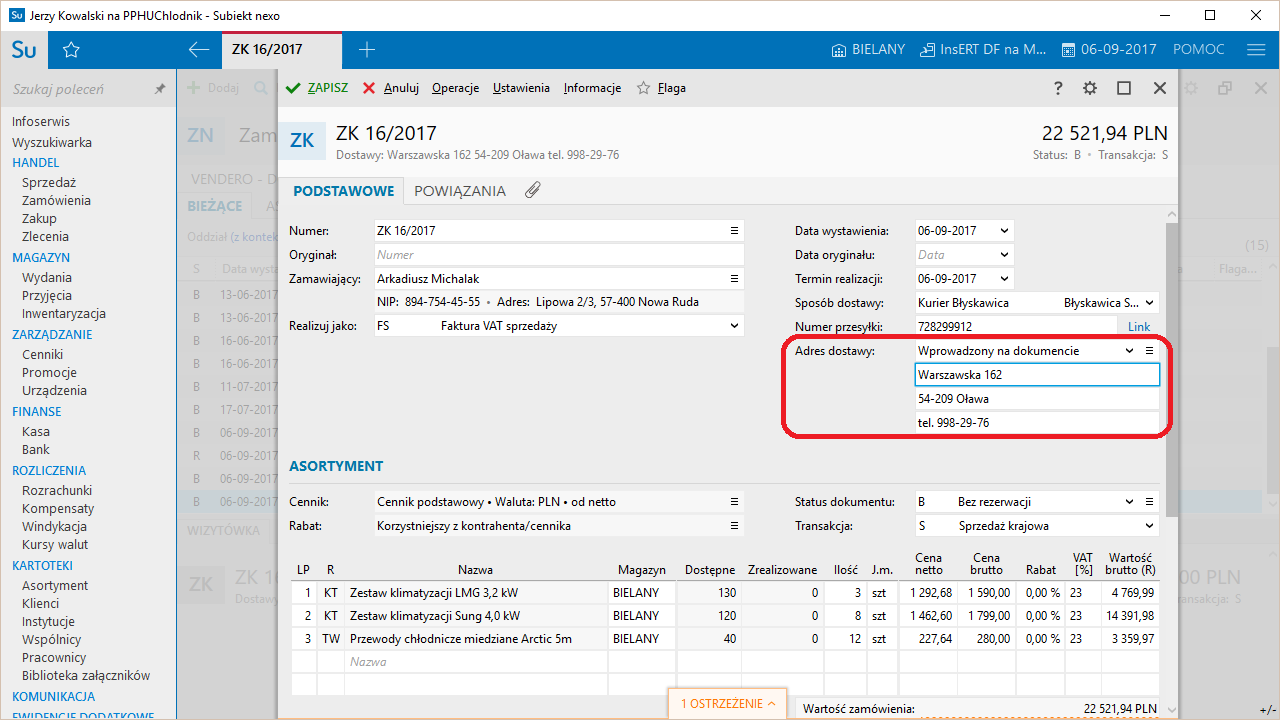Viewport: 1280px width, 720px height.
Task: Click the Link next to Numer przesyłki
Action: tap(1139, 327)
